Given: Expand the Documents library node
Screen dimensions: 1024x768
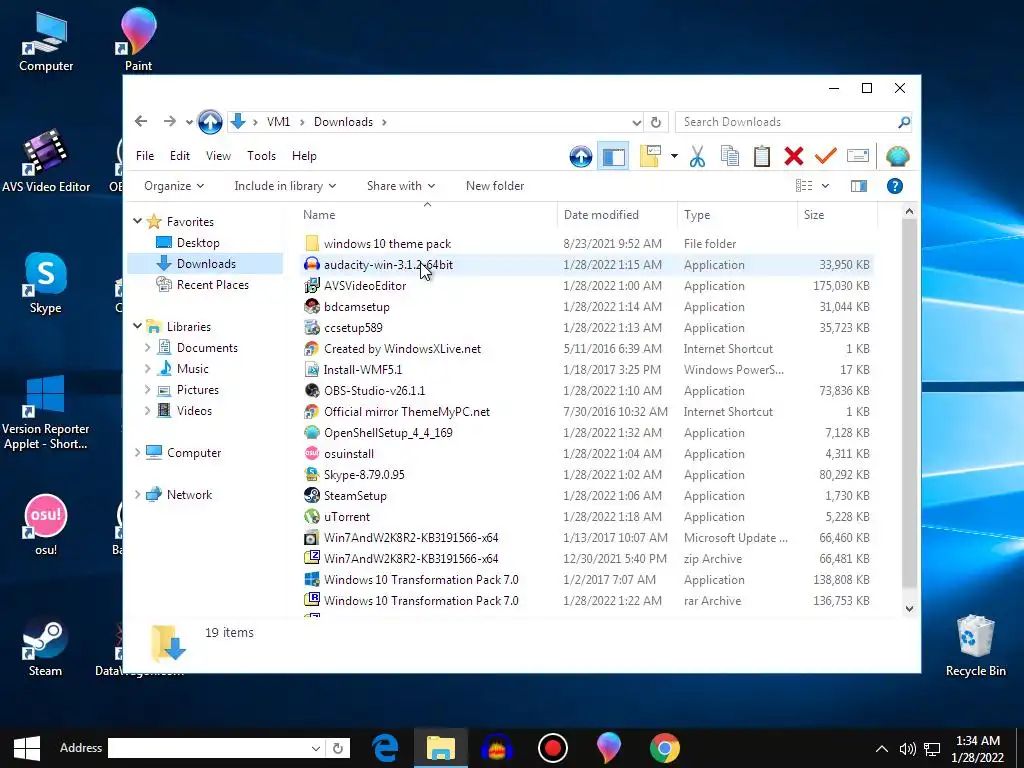Looking at the screenshot, I should (x=148, y=347).
